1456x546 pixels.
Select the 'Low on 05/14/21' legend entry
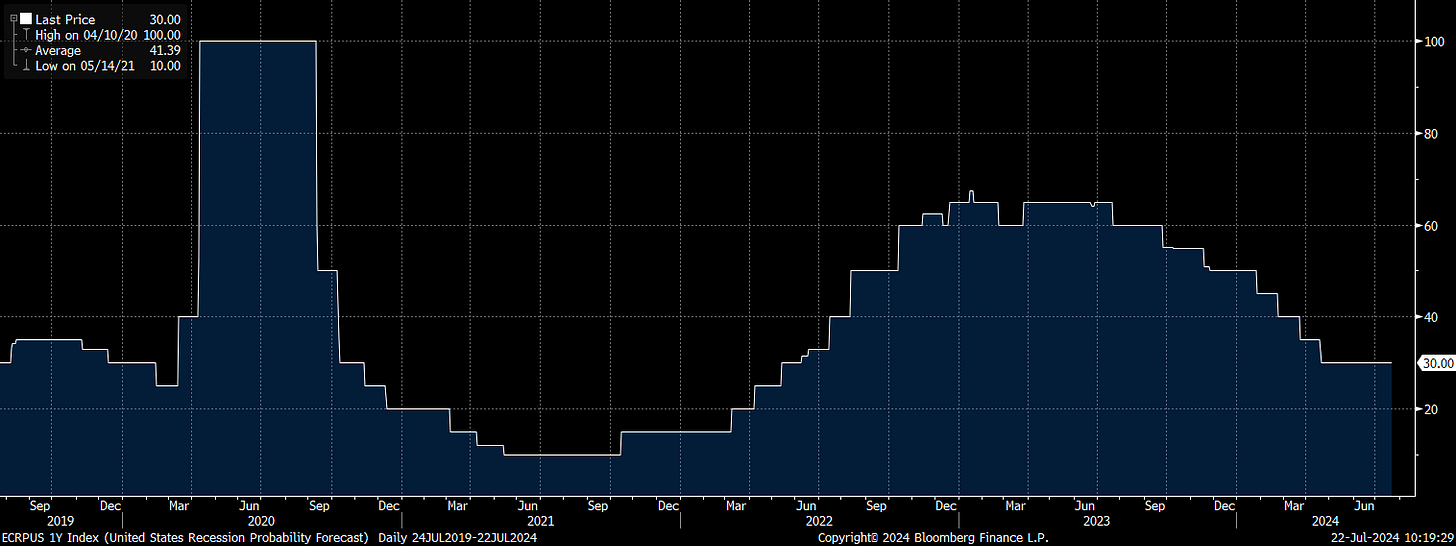(x=84, y=66)
